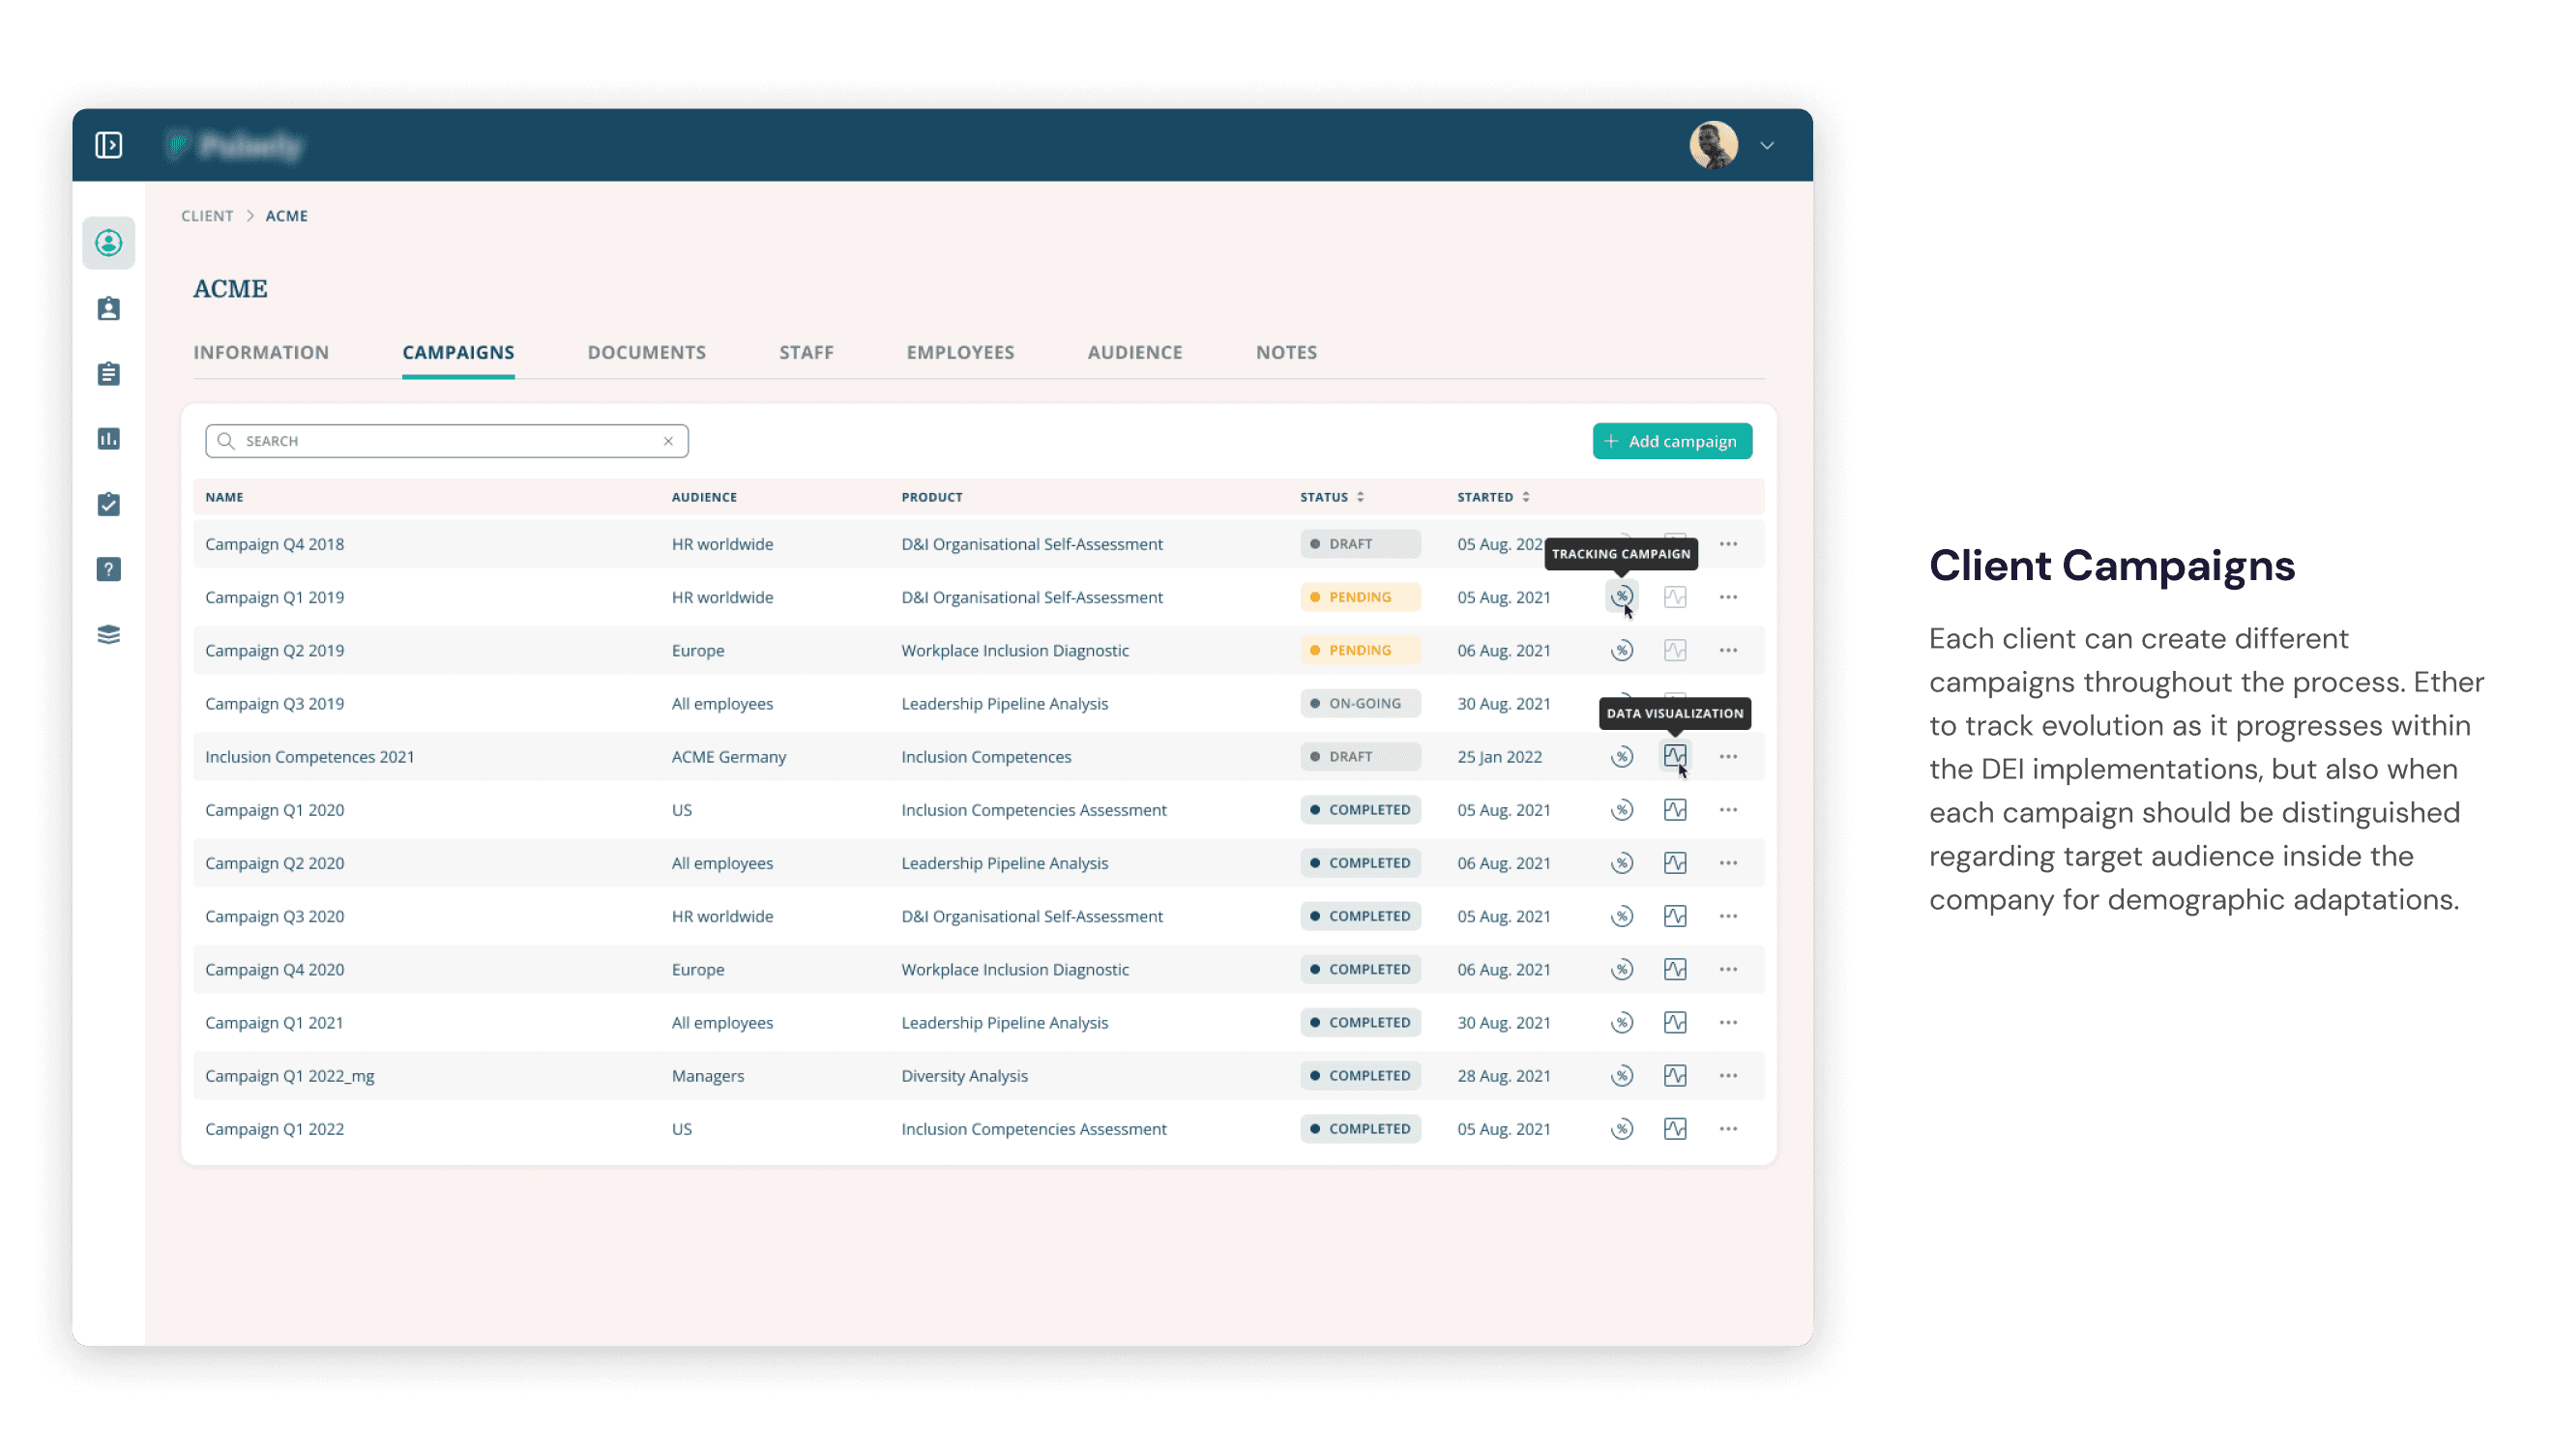The image size is (2553, 1456).
Task: Open data visualization for Campaign Q1 2022
Action: point(1674,1129)
